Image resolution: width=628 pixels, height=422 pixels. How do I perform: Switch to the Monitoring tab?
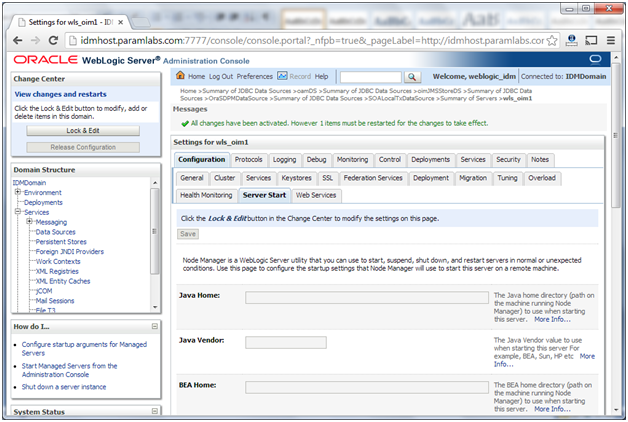point(352,159)
